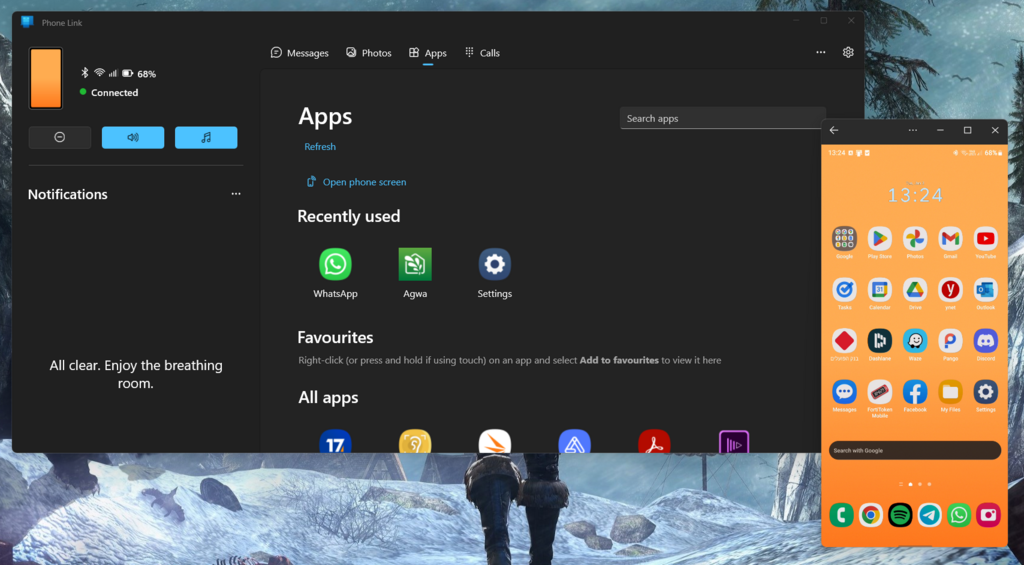Open the camera app in phone dock
1024x565 pixels.
[988, 515]
